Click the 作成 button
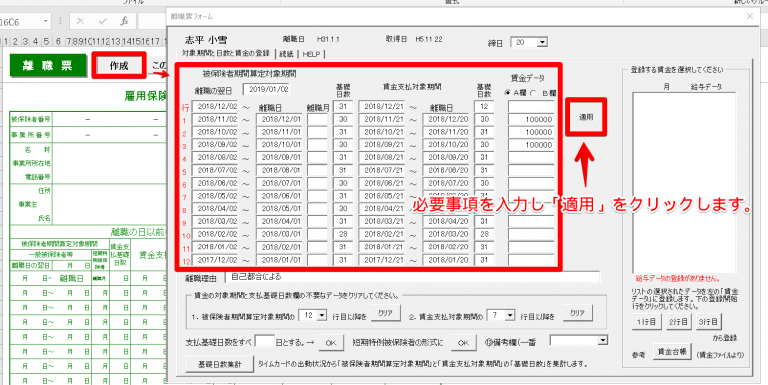Image resolution: width=768 pixels, height=385 pixels. pos(119,66)
